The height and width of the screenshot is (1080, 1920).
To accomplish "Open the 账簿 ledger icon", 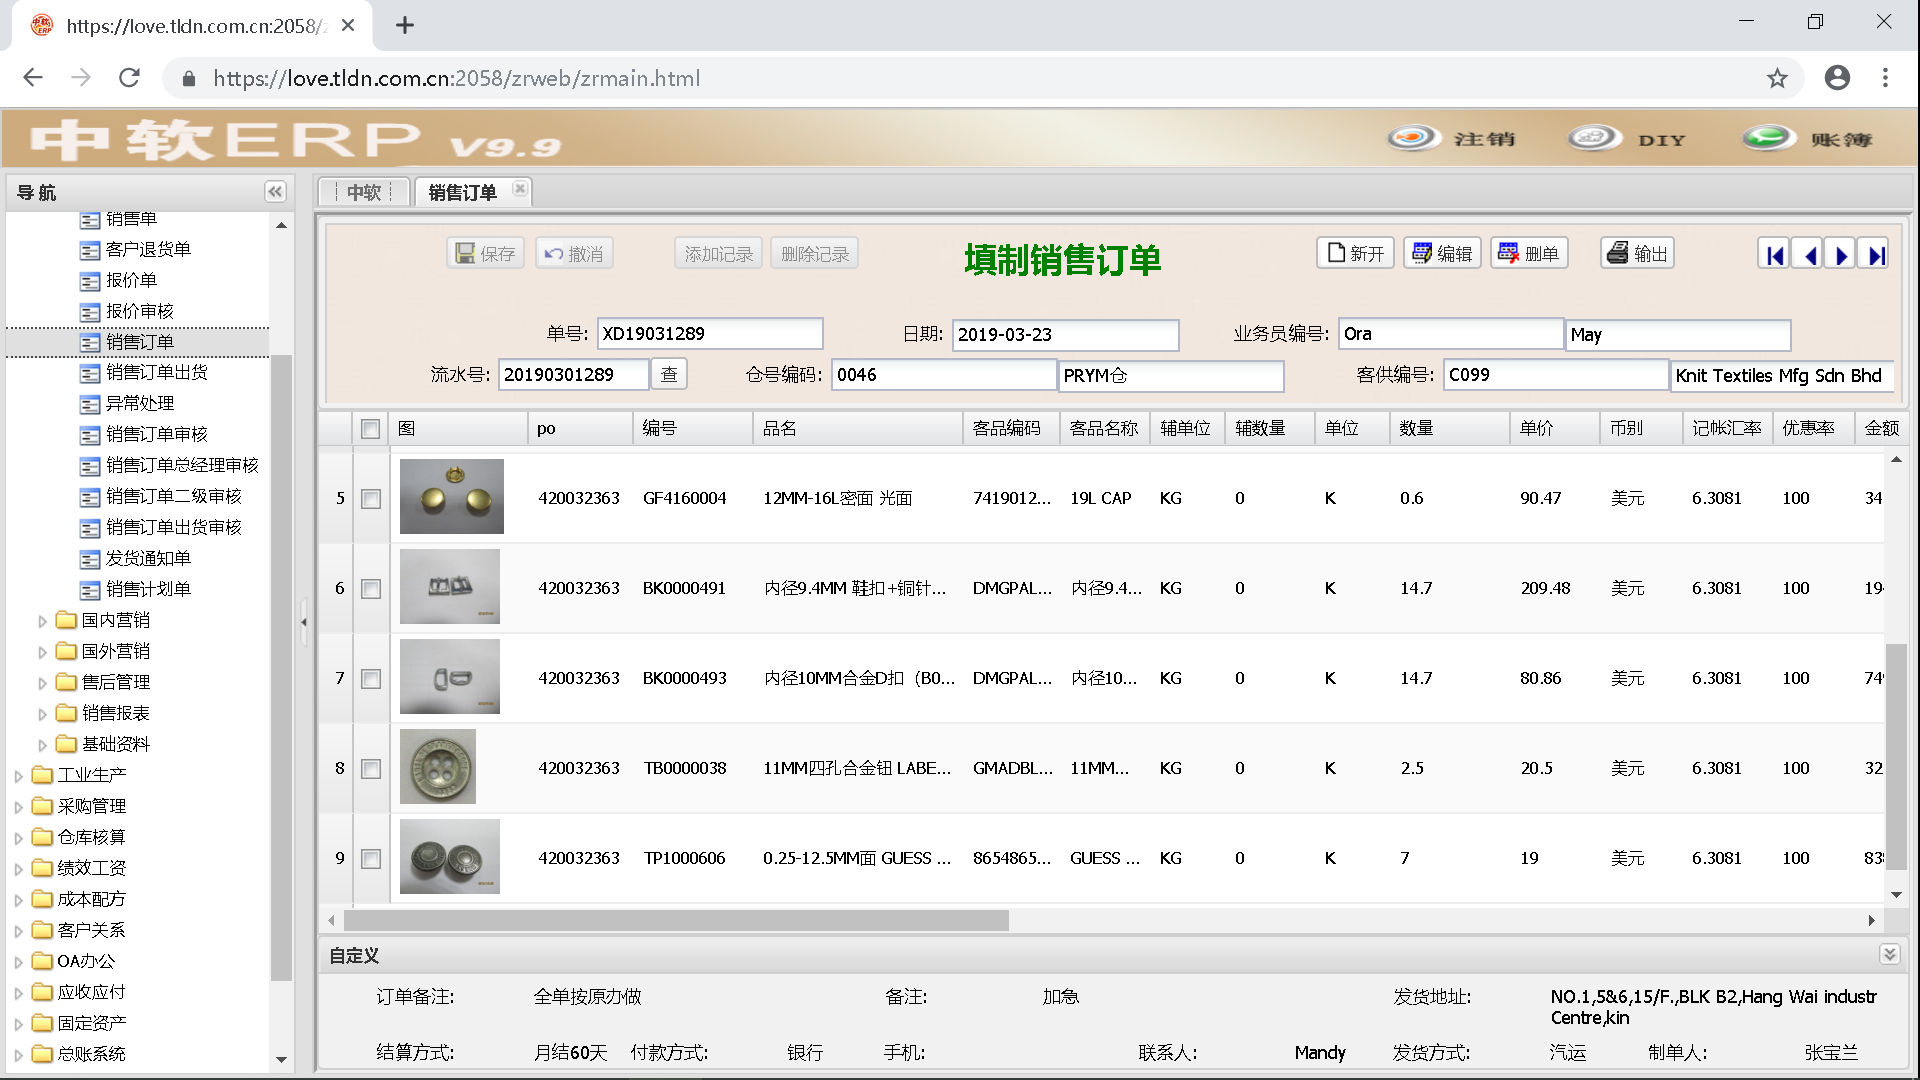I will [1768, 138].
